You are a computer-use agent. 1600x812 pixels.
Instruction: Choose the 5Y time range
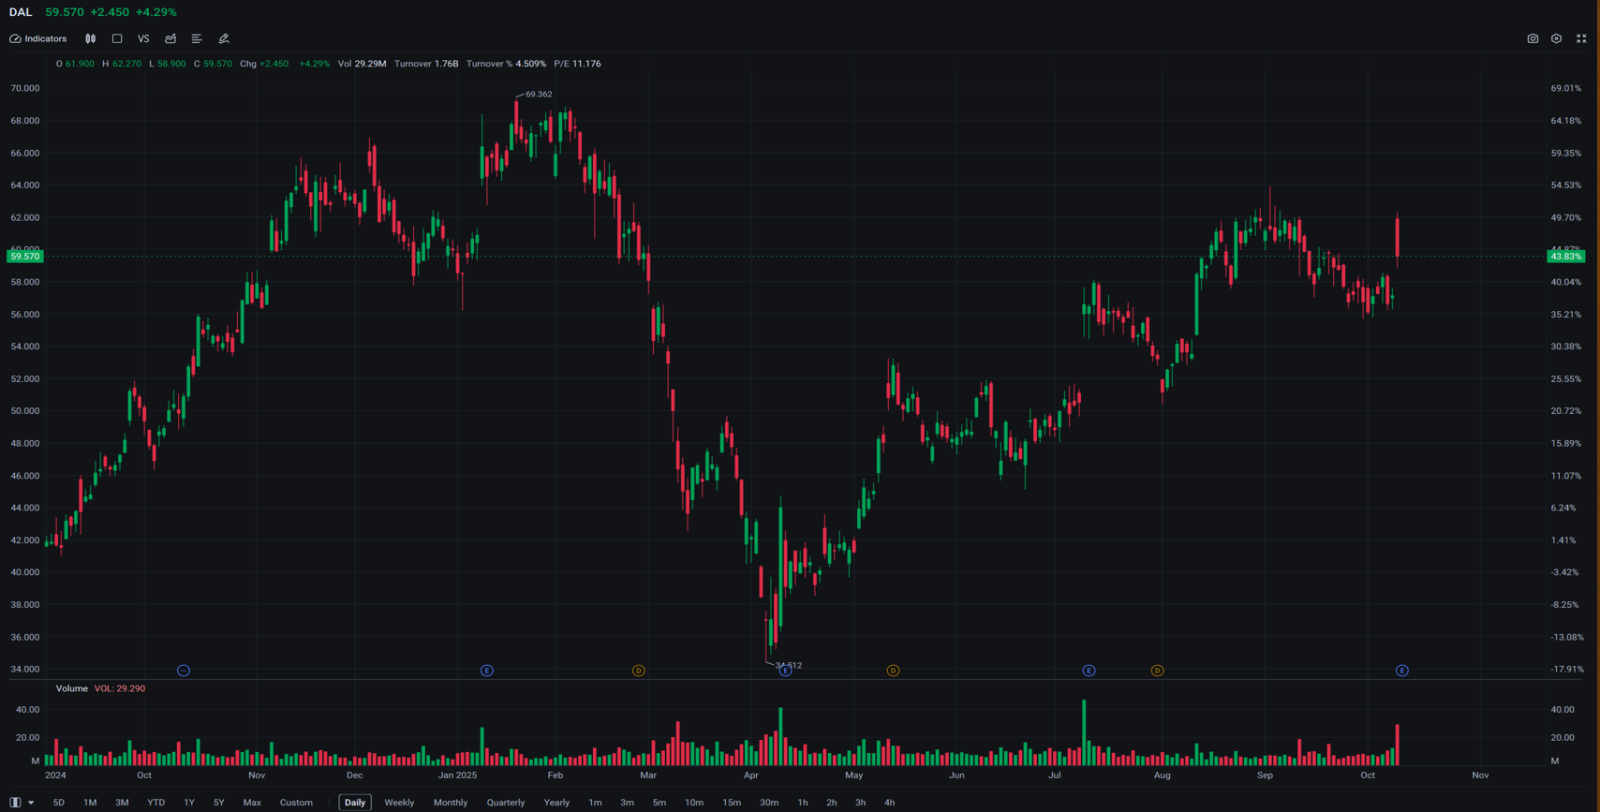tap(219, 803)
